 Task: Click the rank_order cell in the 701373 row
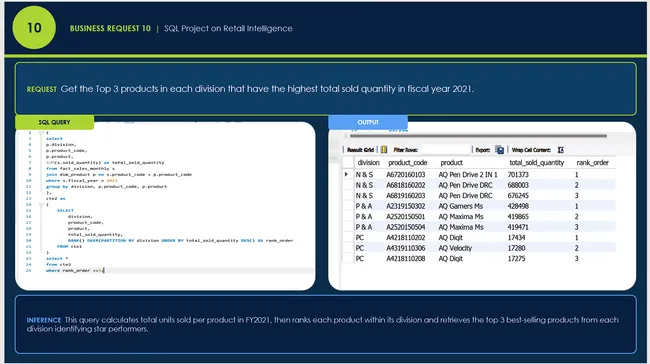(x=576, y=175)
